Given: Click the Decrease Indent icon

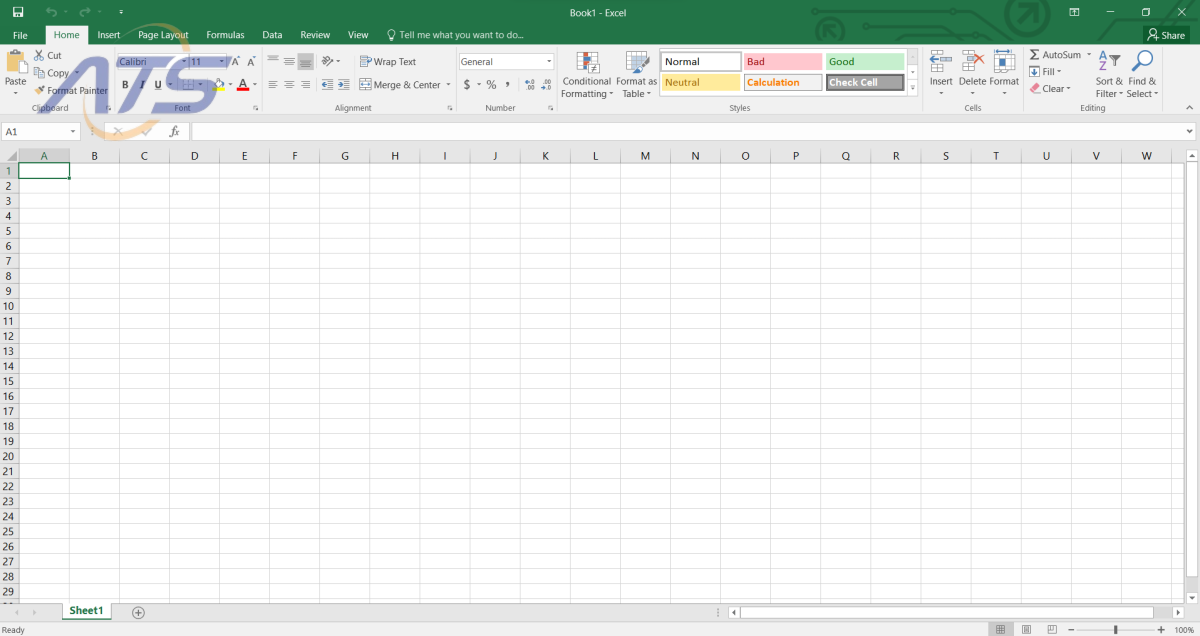Looking at the screenshot, I should pyautogui.click(x=327, y=85).
